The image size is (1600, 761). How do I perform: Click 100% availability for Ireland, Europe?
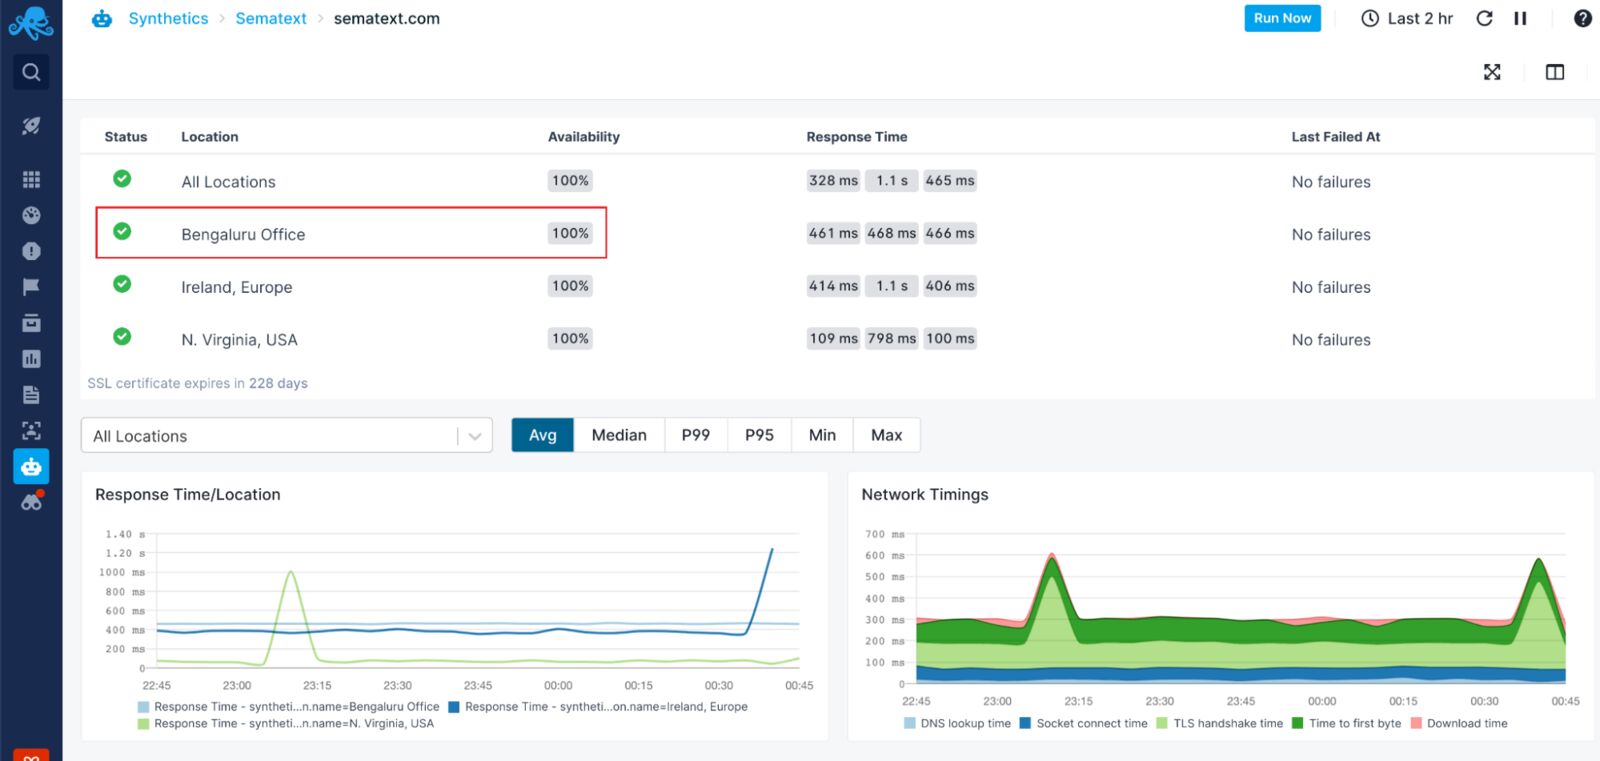[570, 286]
